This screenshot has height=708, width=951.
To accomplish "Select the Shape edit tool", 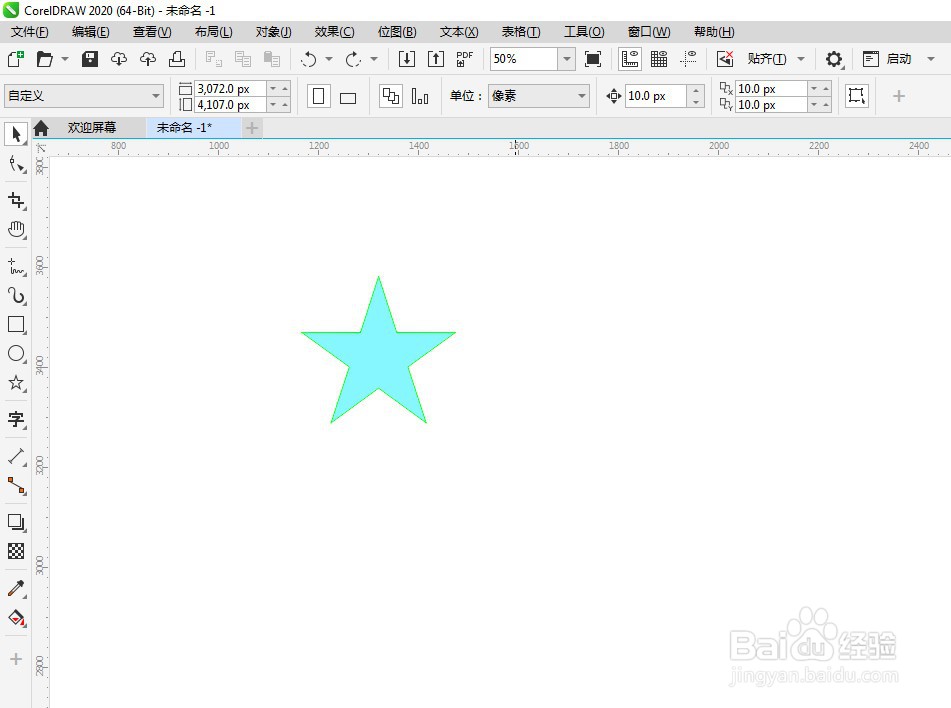I will tap(16, 164).
